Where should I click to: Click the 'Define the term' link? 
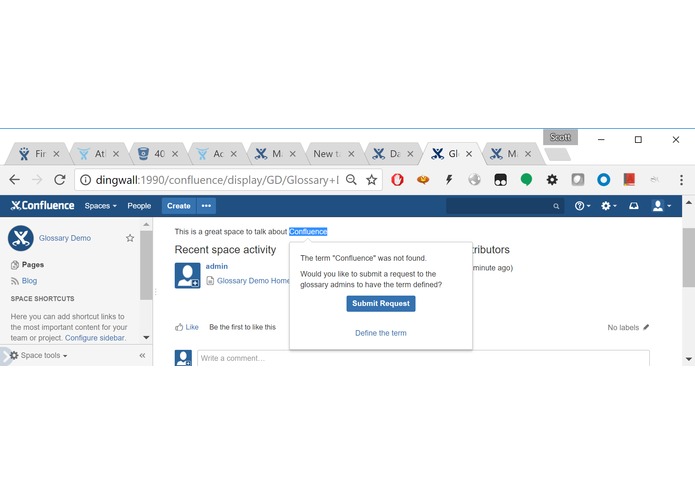(x=381, y=333)
